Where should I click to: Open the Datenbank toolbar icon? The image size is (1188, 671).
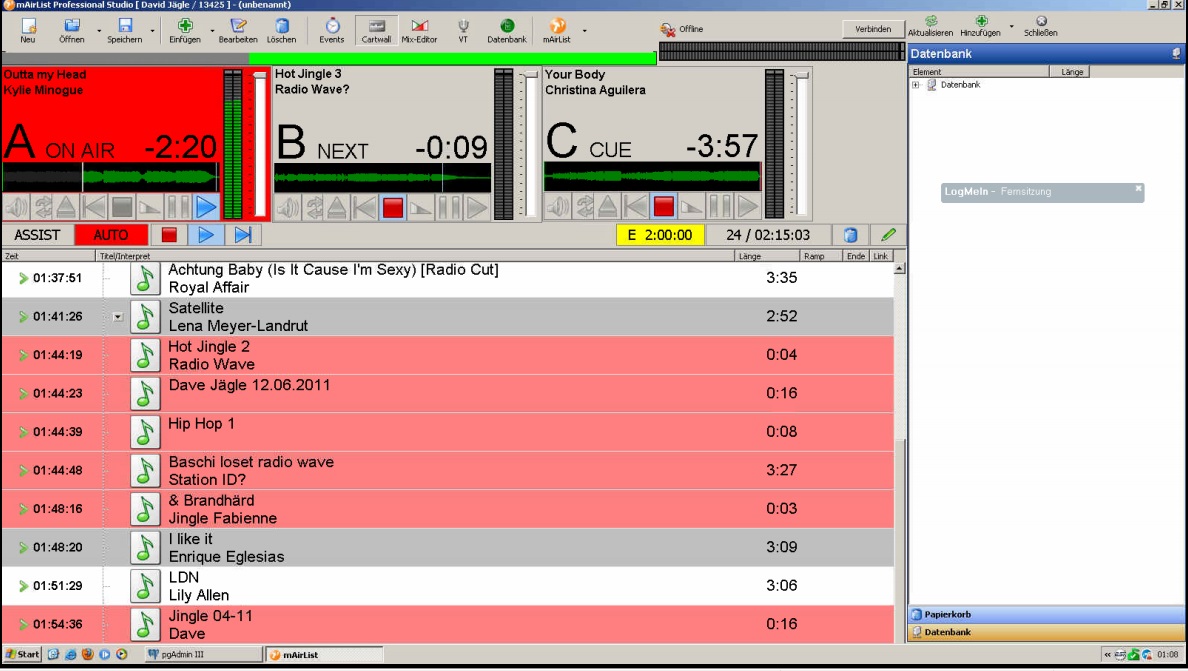click(506, 30)
